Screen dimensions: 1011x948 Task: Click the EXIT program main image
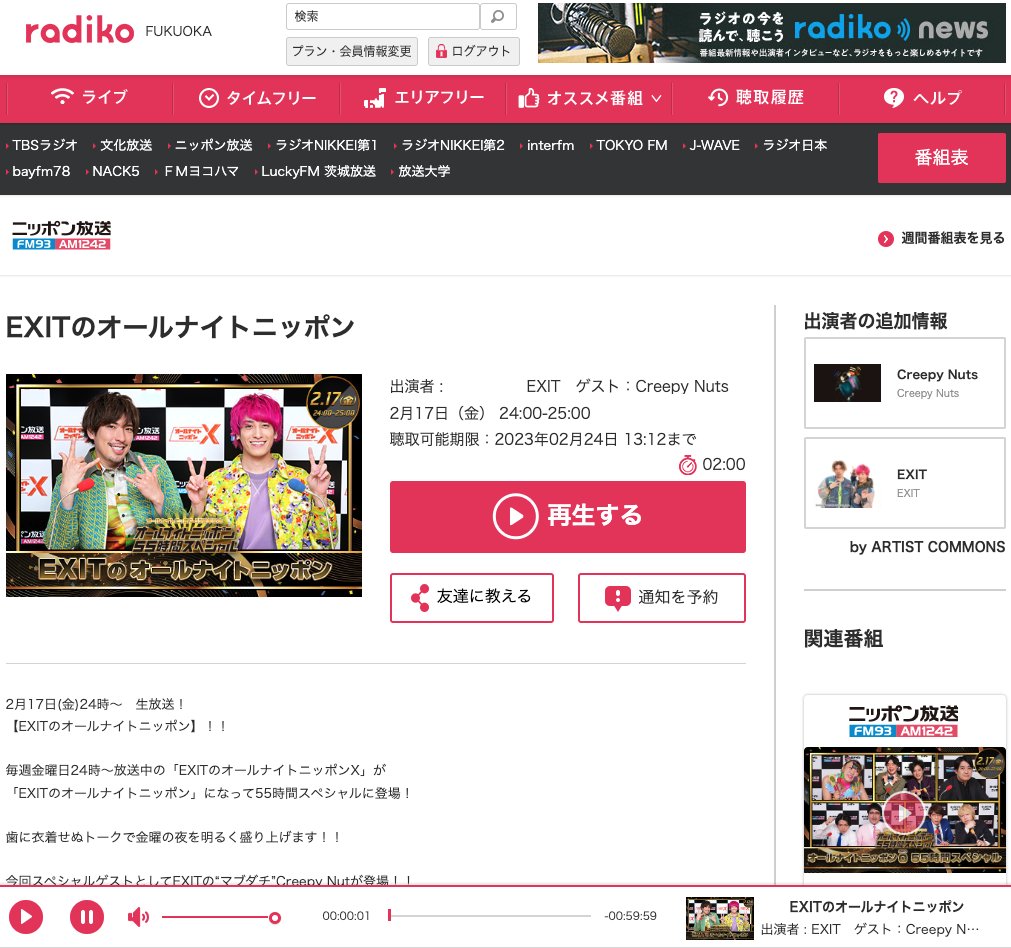(x=184, y=485)
